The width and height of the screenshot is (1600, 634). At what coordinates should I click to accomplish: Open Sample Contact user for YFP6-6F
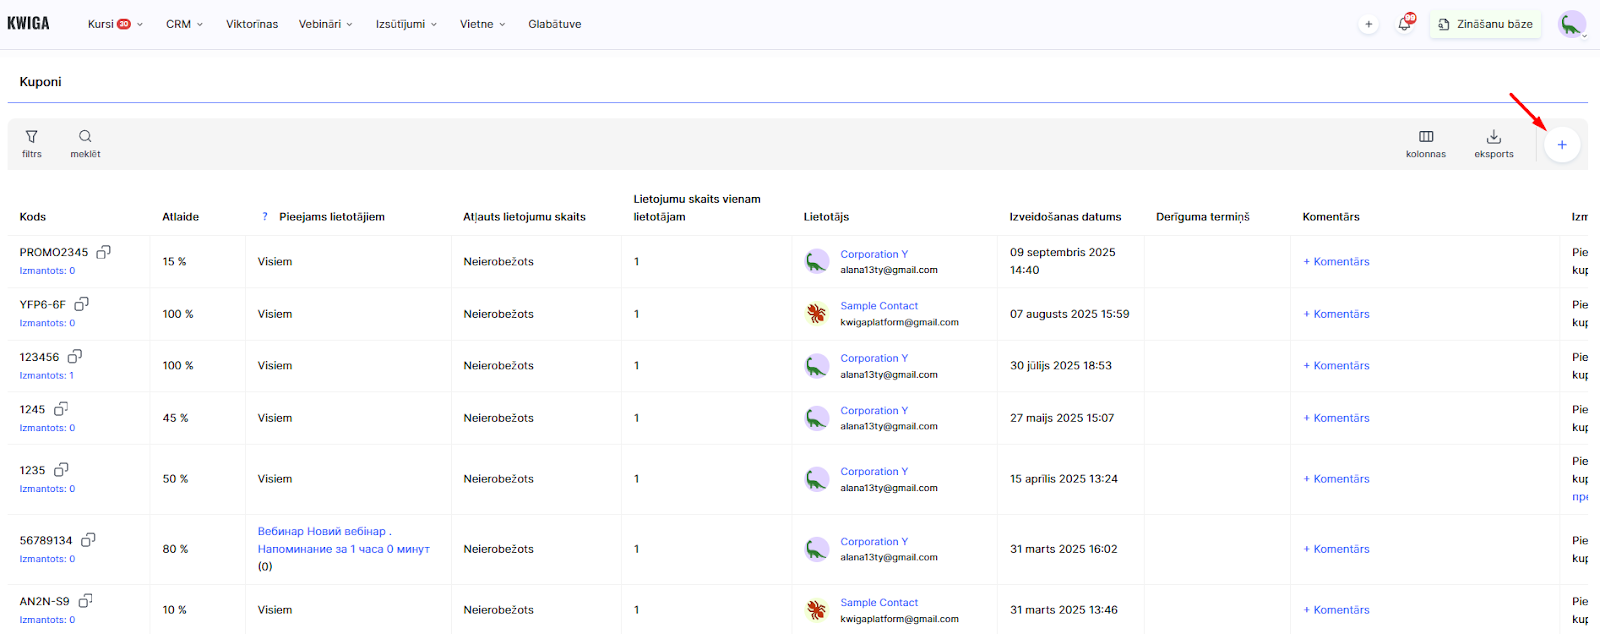click(x=879, y=306)
